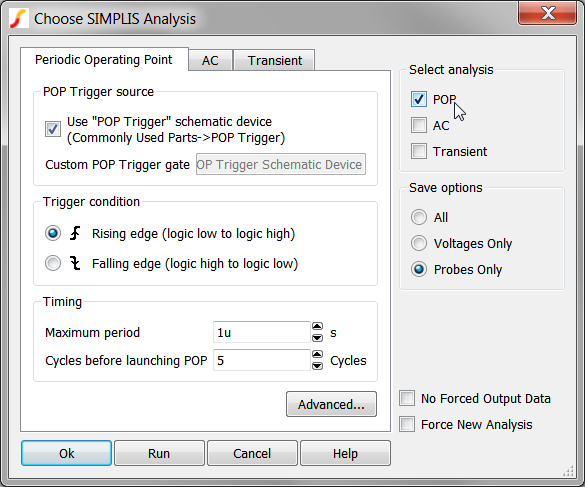Decrease Maximum period with down arrow

point(317,338)
